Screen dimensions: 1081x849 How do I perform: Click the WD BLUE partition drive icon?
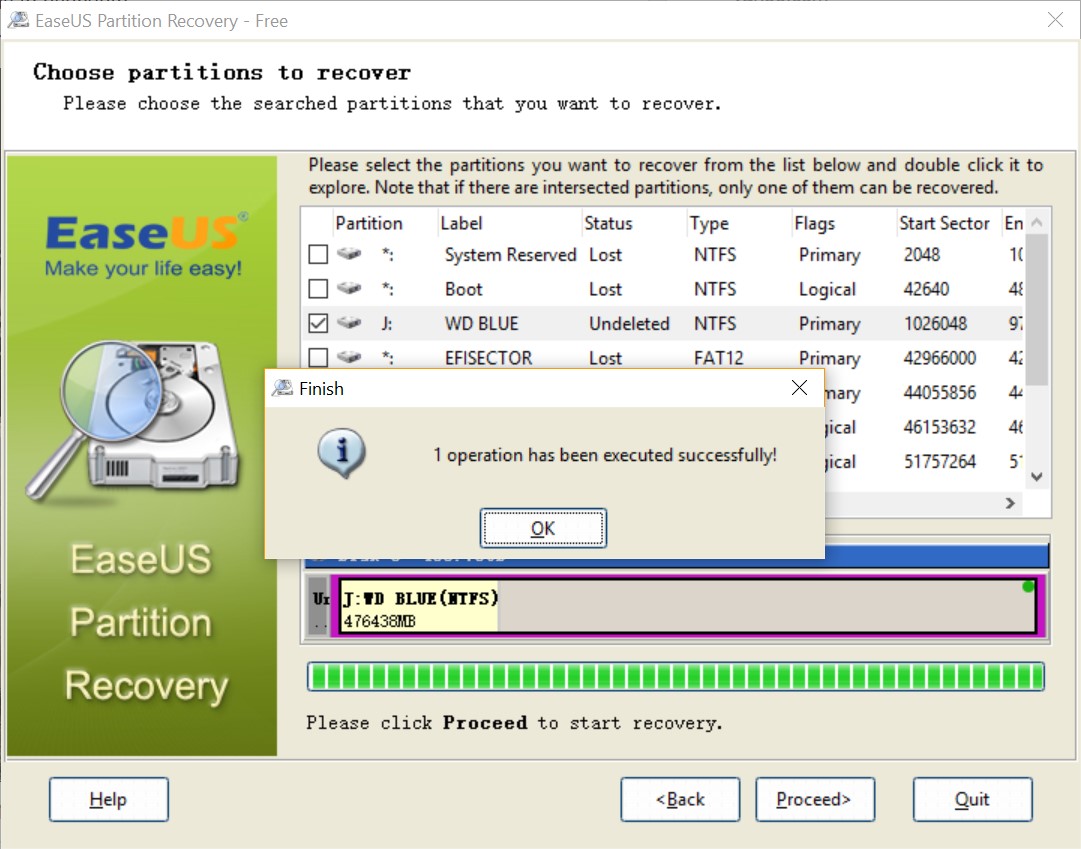(349, 323)
